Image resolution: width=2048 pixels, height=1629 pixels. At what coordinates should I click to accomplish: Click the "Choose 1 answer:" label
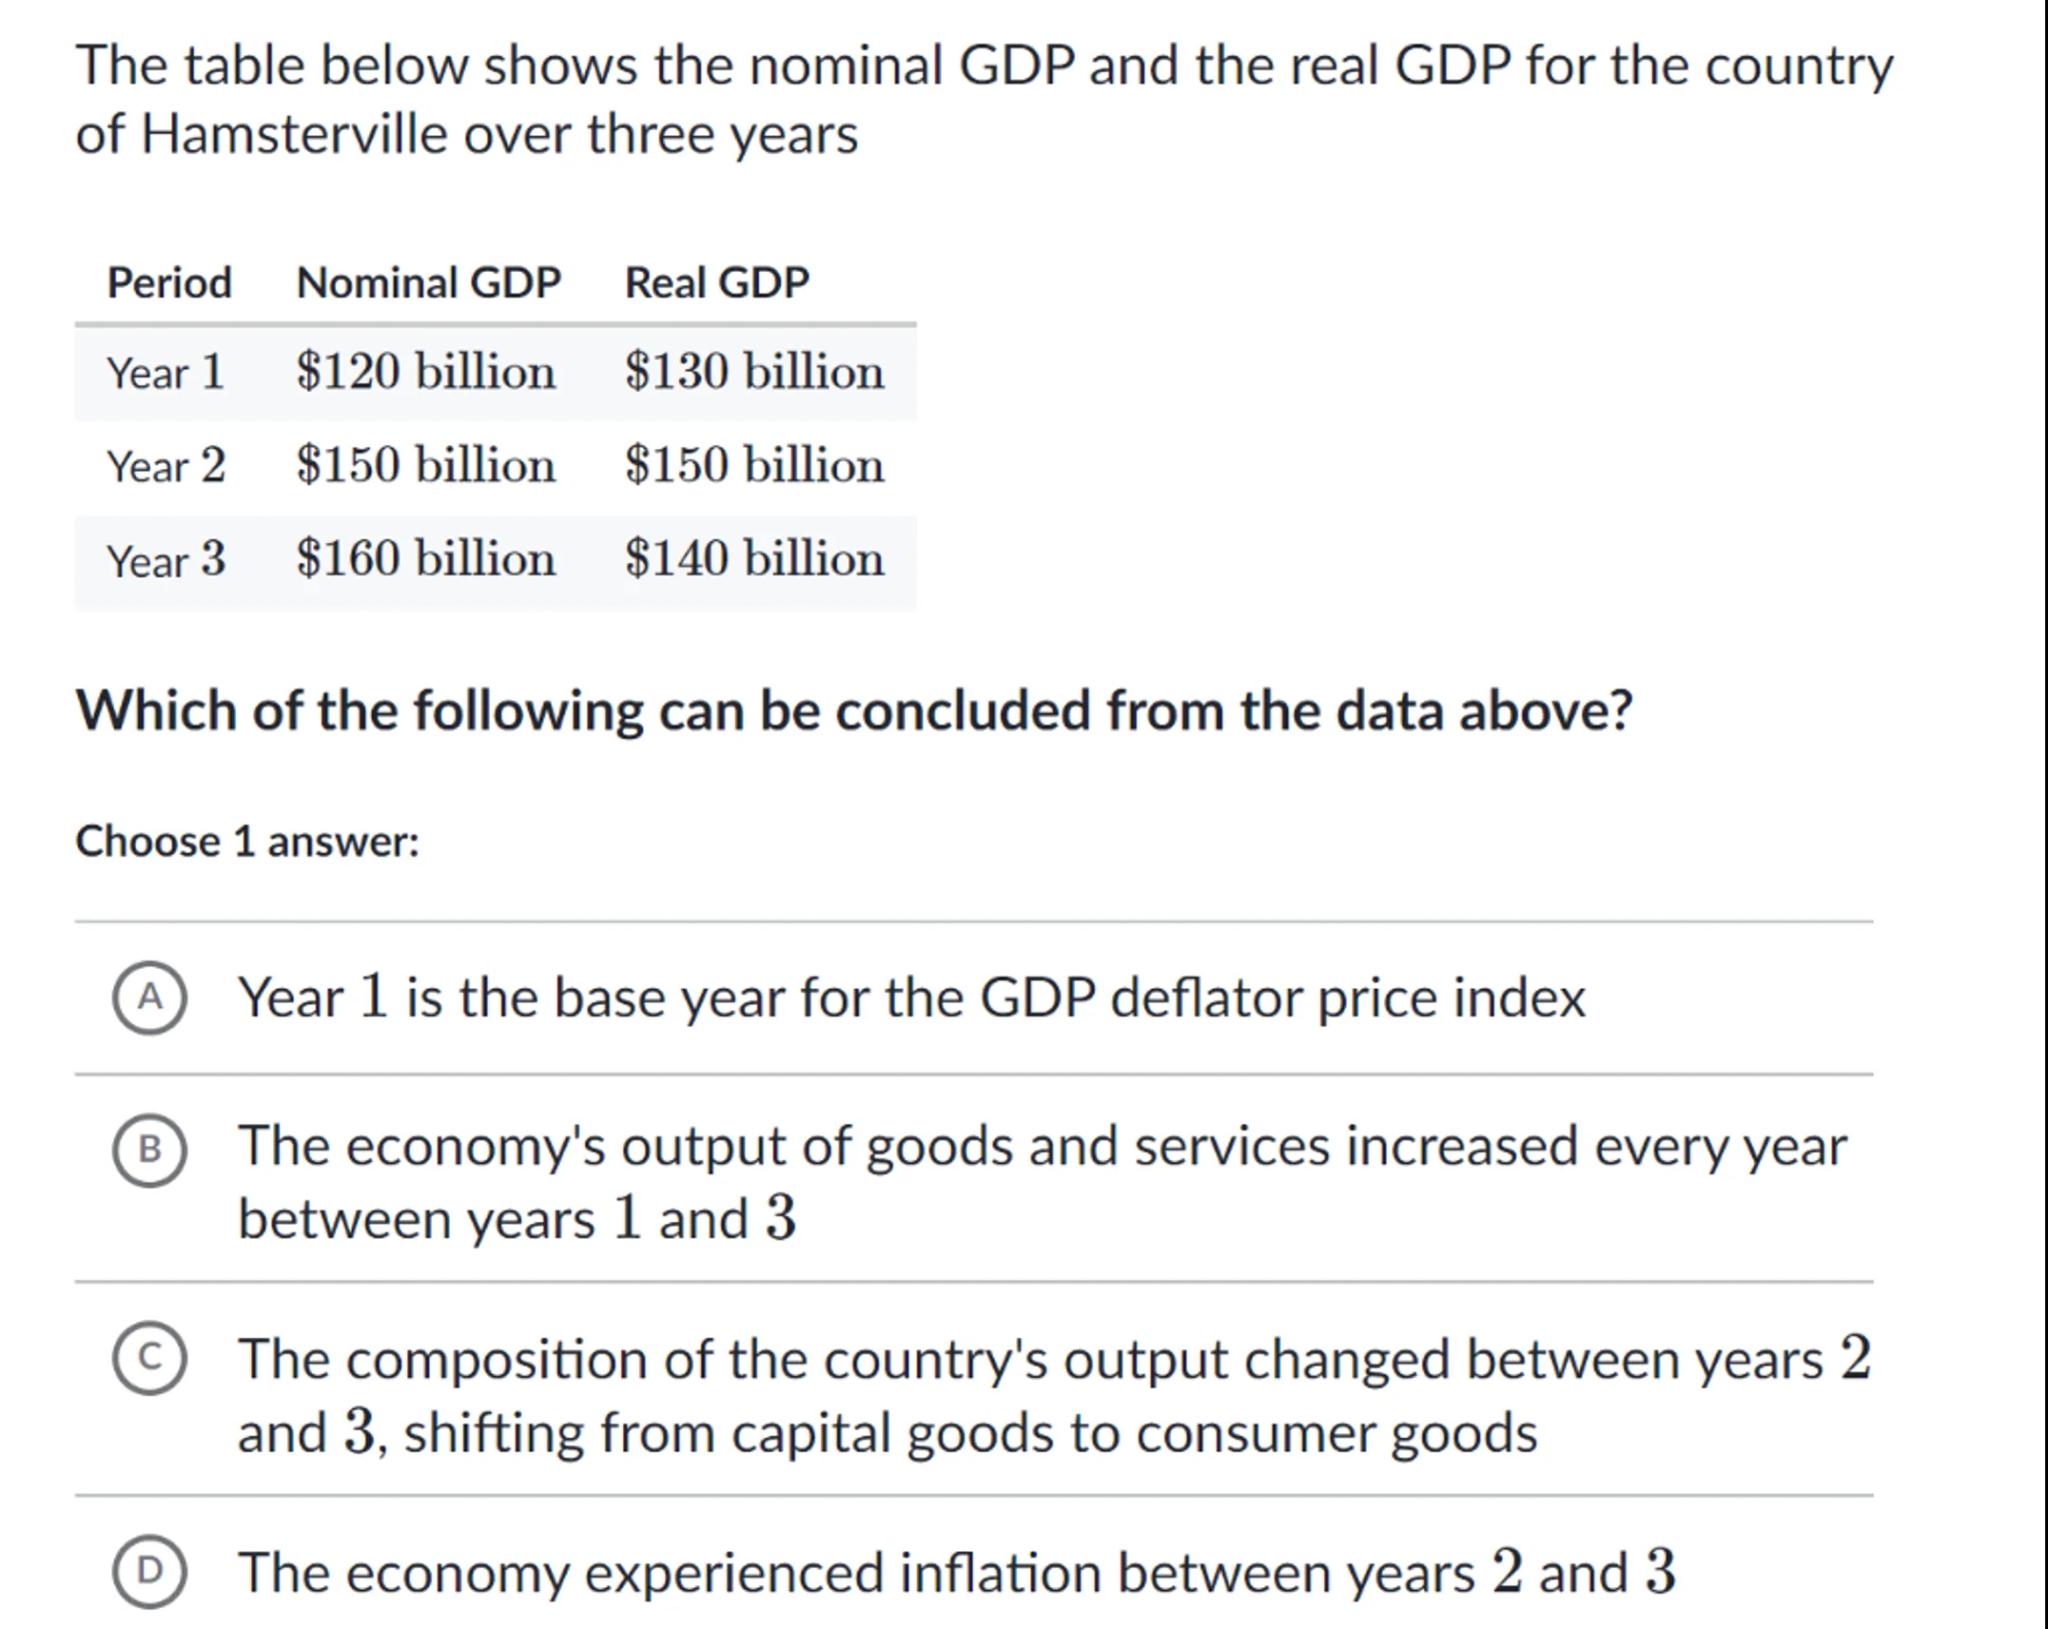click(x=247, y=842)
